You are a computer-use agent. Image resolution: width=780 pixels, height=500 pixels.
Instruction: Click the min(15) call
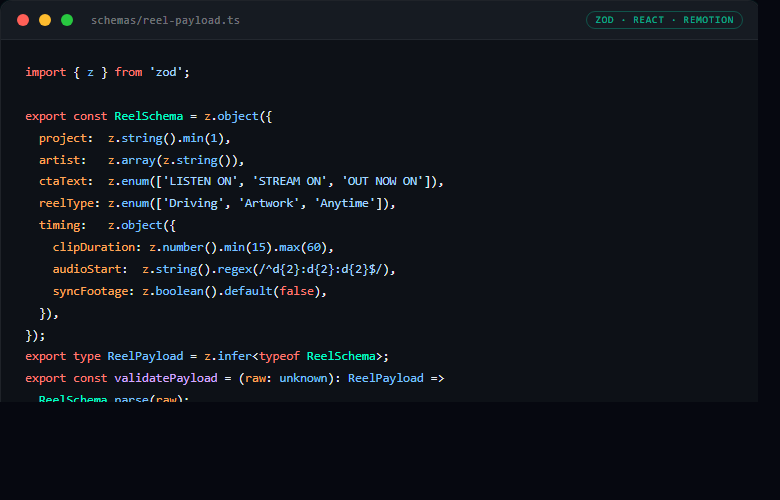248,247
